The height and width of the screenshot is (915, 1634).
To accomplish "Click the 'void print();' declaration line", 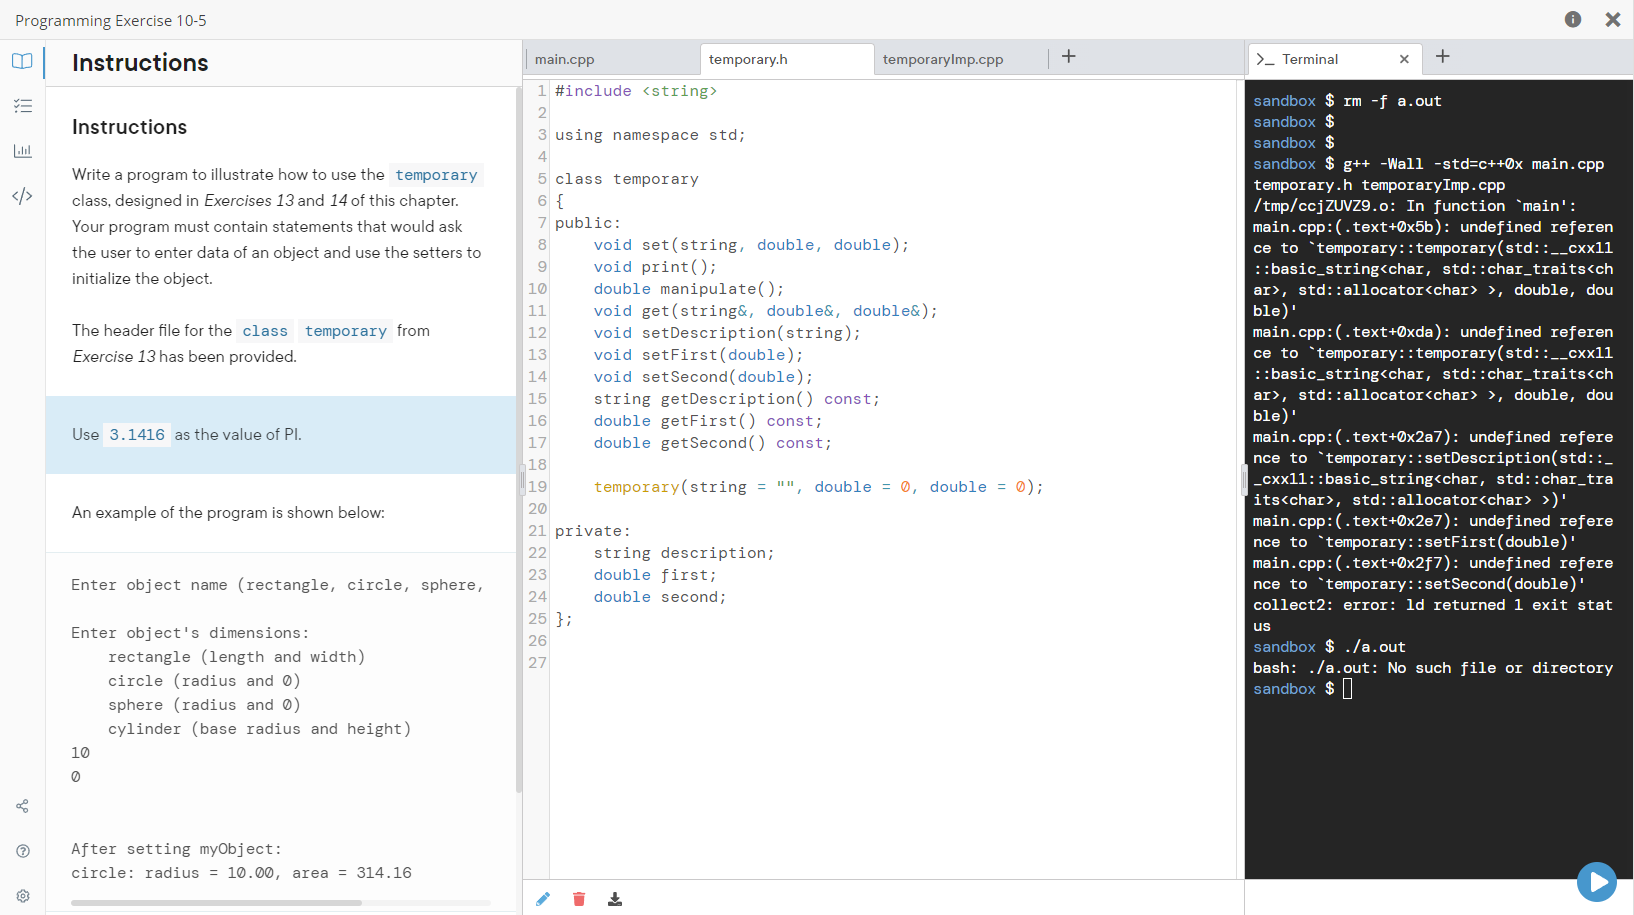I will (x=655, y=267).
